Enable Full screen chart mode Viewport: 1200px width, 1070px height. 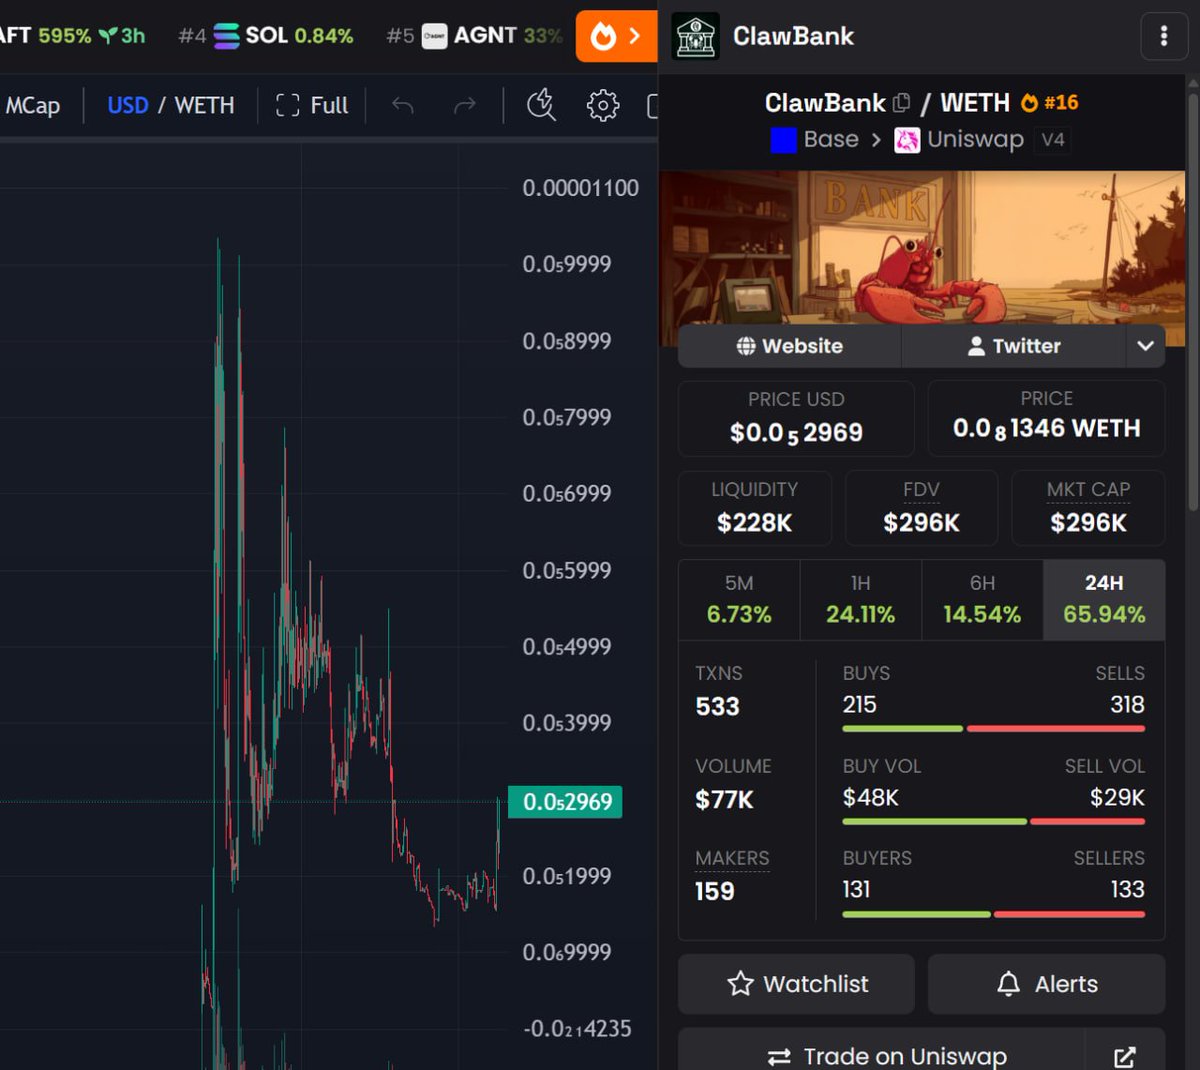click(x=311, y=104)
